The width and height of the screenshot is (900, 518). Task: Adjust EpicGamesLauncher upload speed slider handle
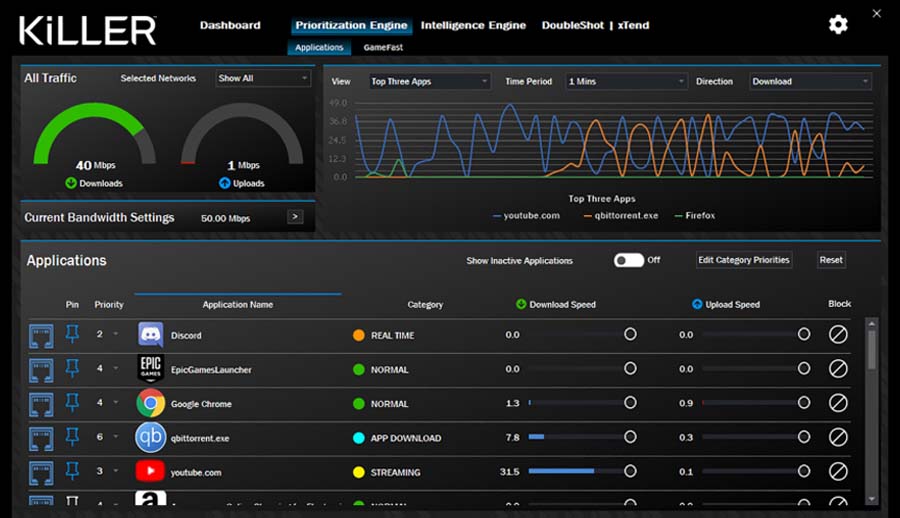tap(804, 368)
